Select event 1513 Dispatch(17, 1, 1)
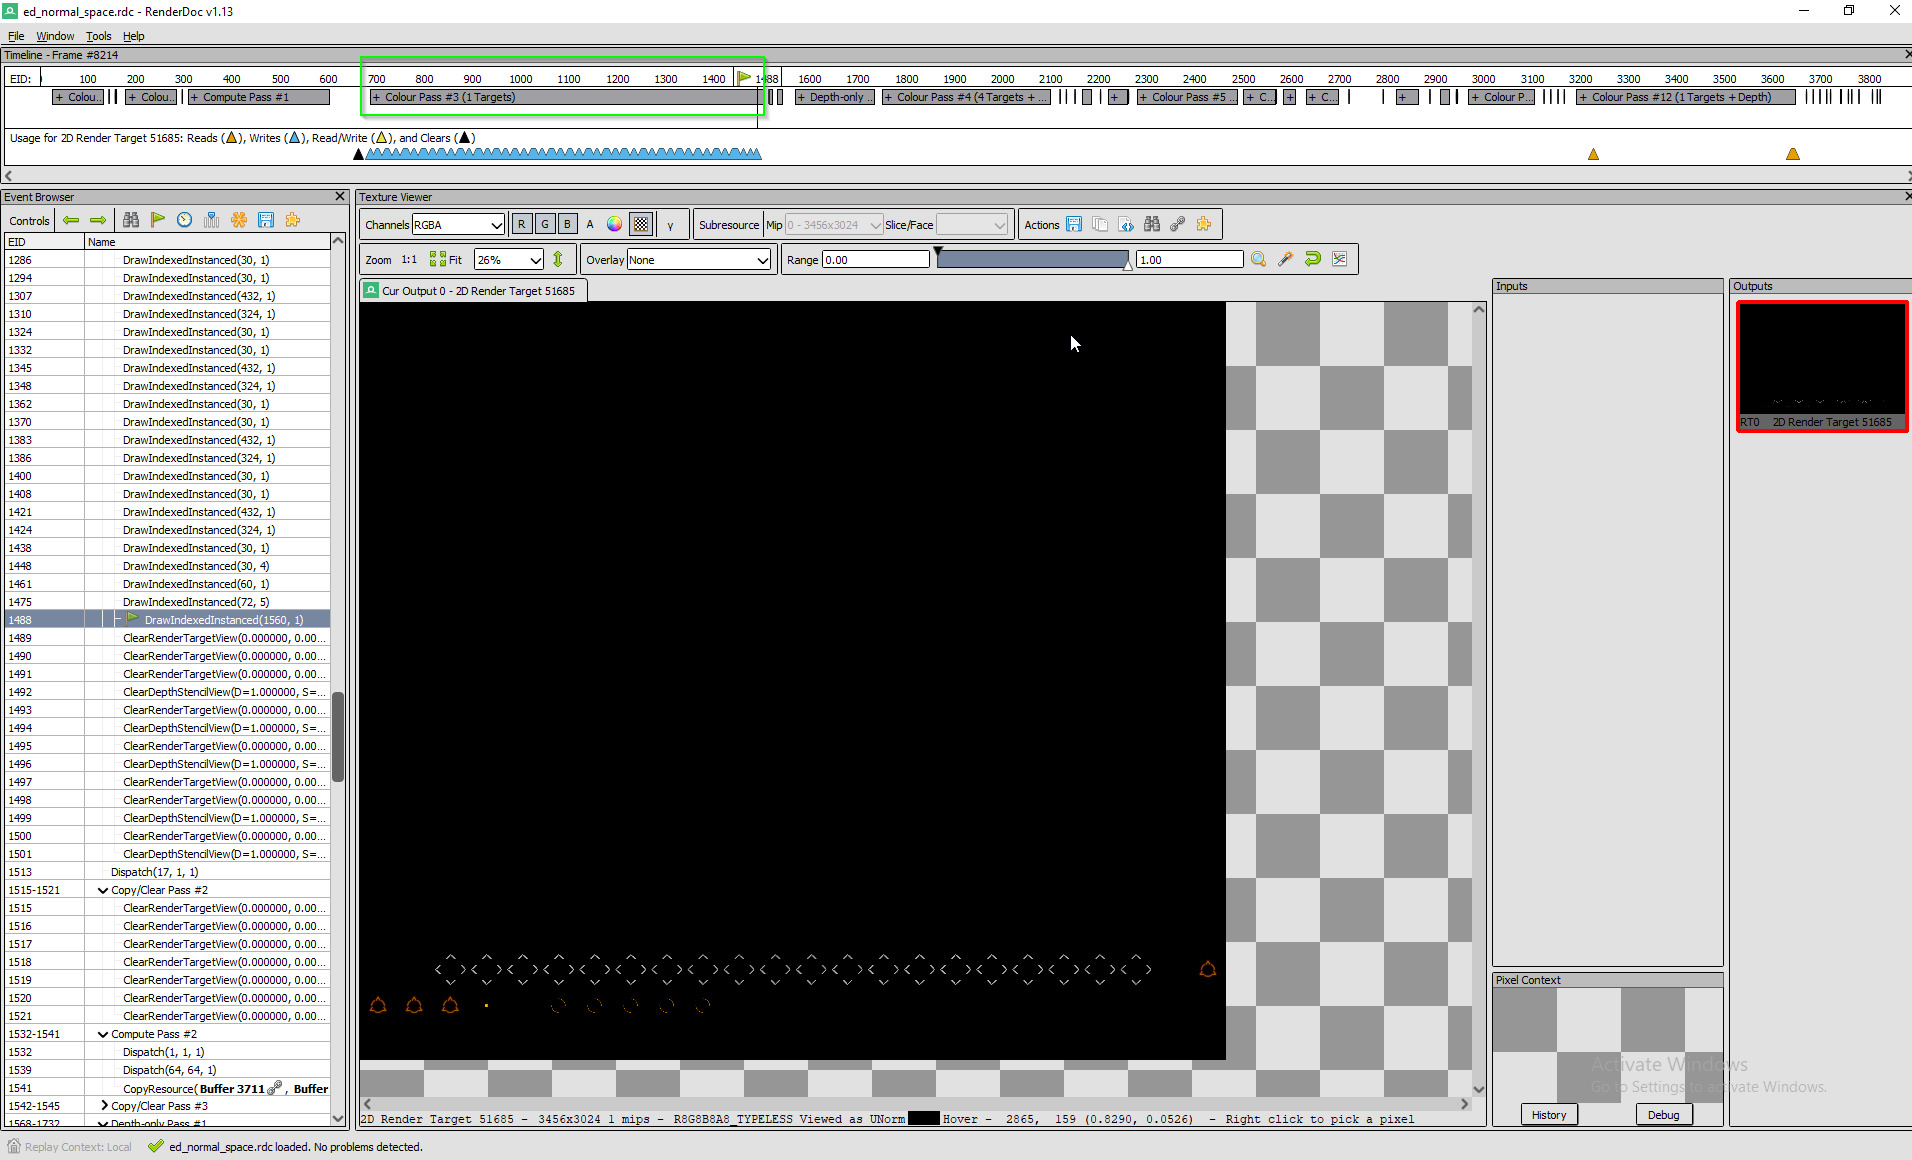This screenshot has width=1912, height=1160. coord(168,872)
